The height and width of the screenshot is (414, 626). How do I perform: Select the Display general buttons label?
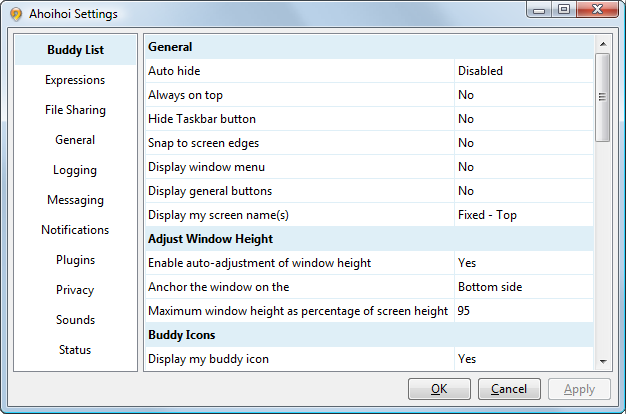pos(210,191)
